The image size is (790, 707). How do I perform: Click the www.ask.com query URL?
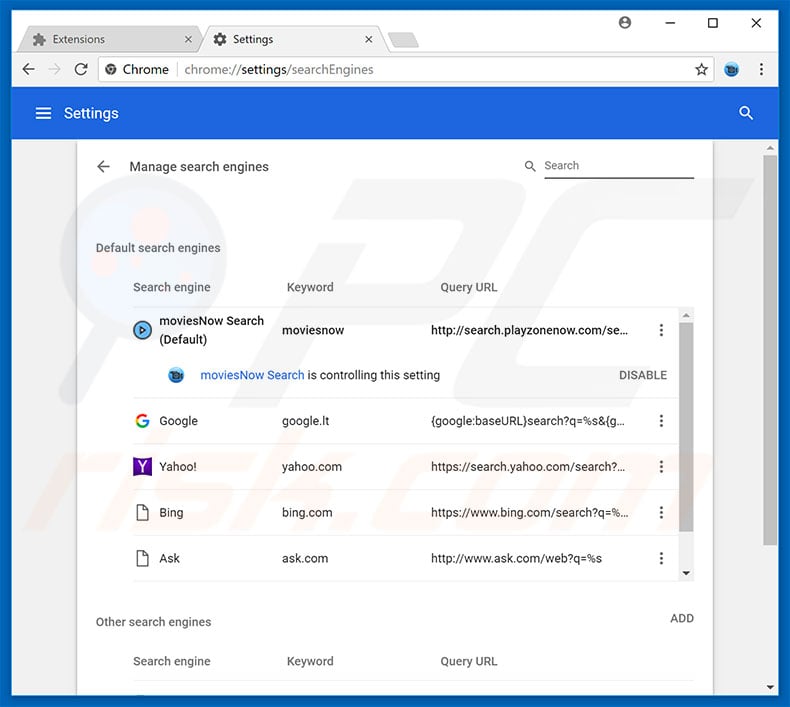point(516,558)
